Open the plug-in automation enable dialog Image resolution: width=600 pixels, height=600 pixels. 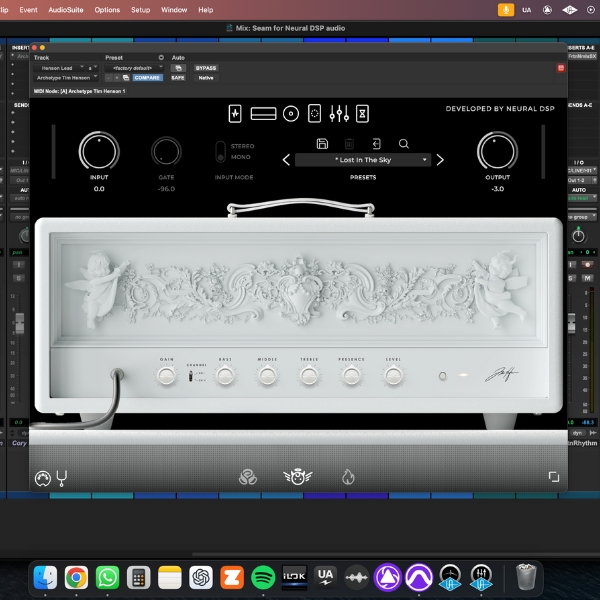click(178, 68)
